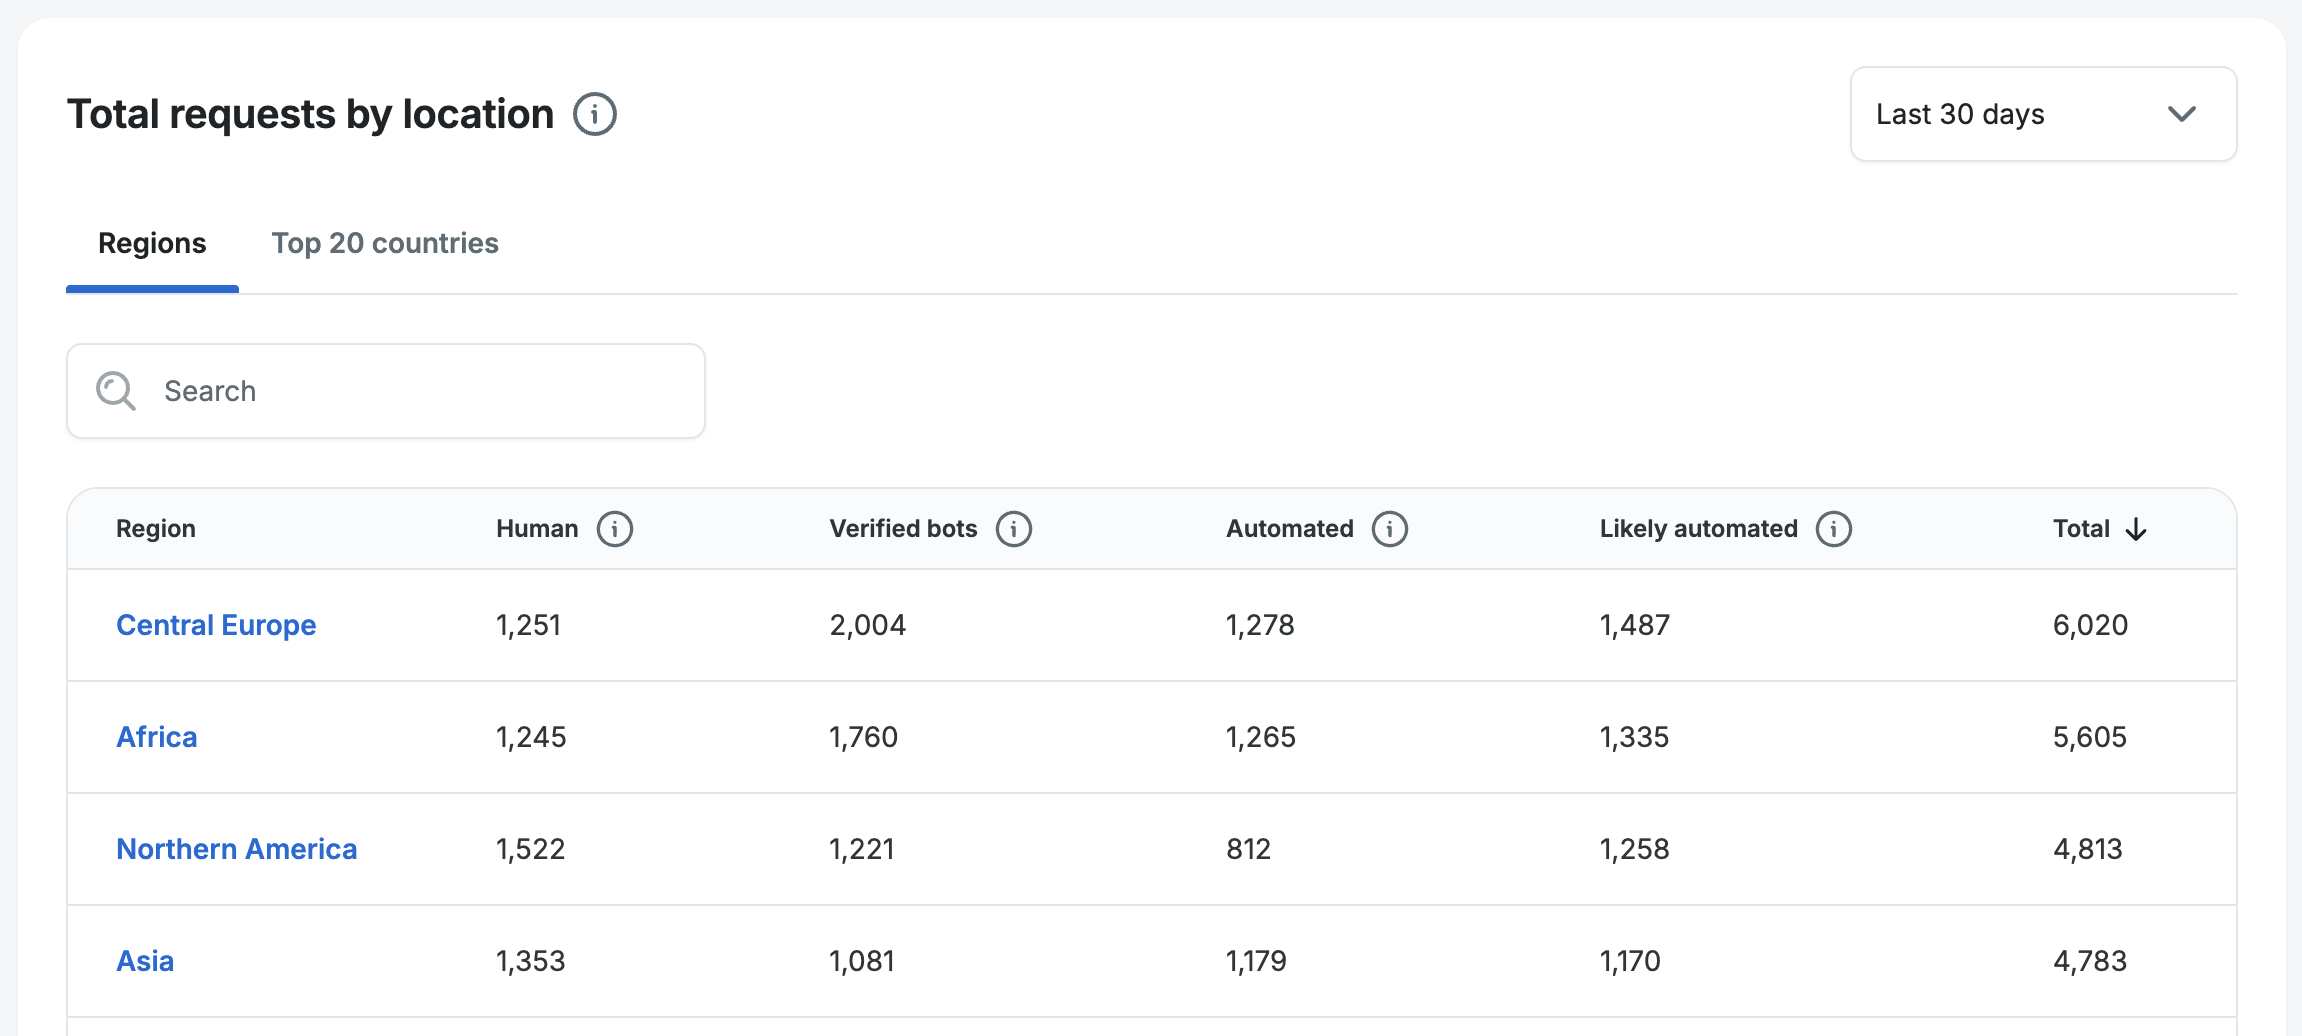Open the Africa region link

pos(157,737)
